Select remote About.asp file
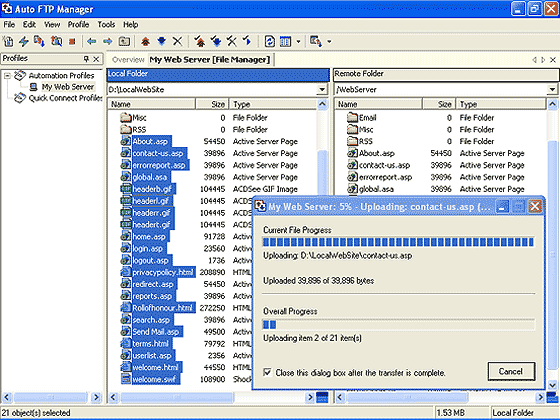 (376, 153)
